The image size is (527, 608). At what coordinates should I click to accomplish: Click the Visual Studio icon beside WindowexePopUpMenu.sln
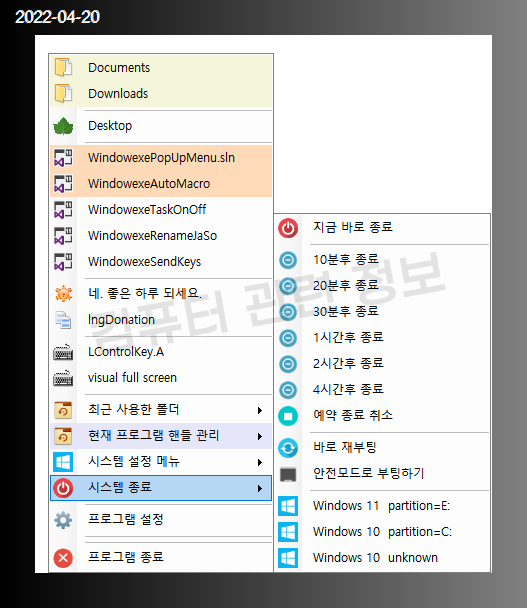(63, 158)
